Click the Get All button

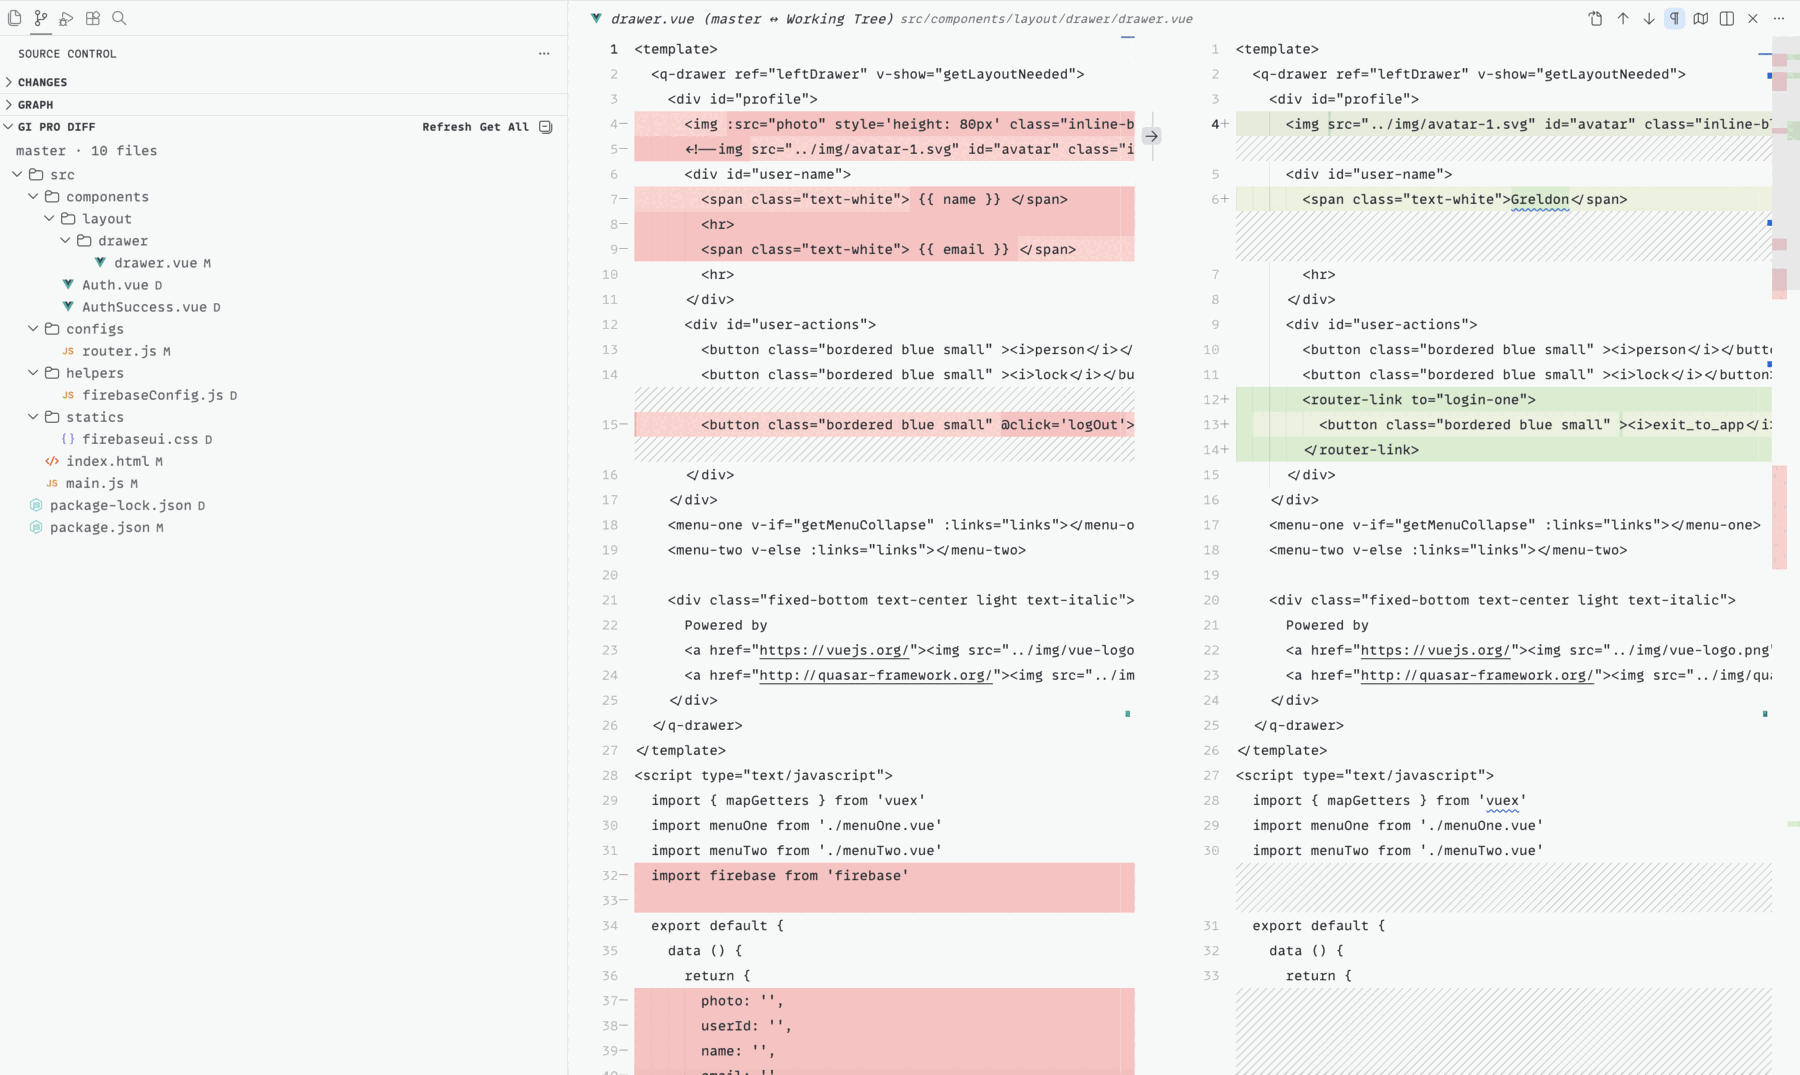click(504, 127)
